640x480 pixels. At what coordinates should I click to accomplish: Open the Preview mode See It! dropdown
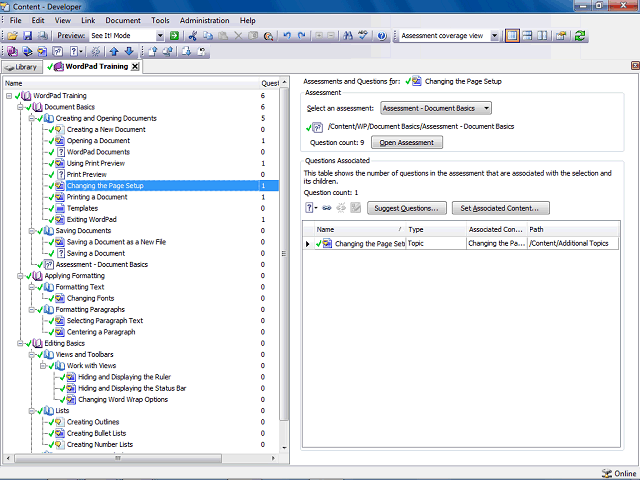coord(160,36)
